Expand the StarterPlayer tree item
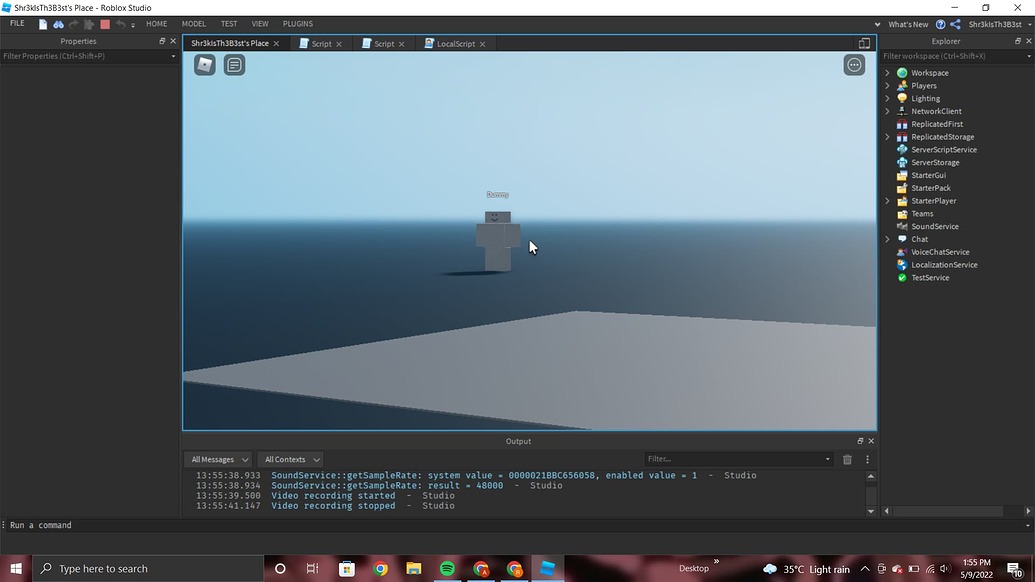1035x582 pixels. [886, 200]
